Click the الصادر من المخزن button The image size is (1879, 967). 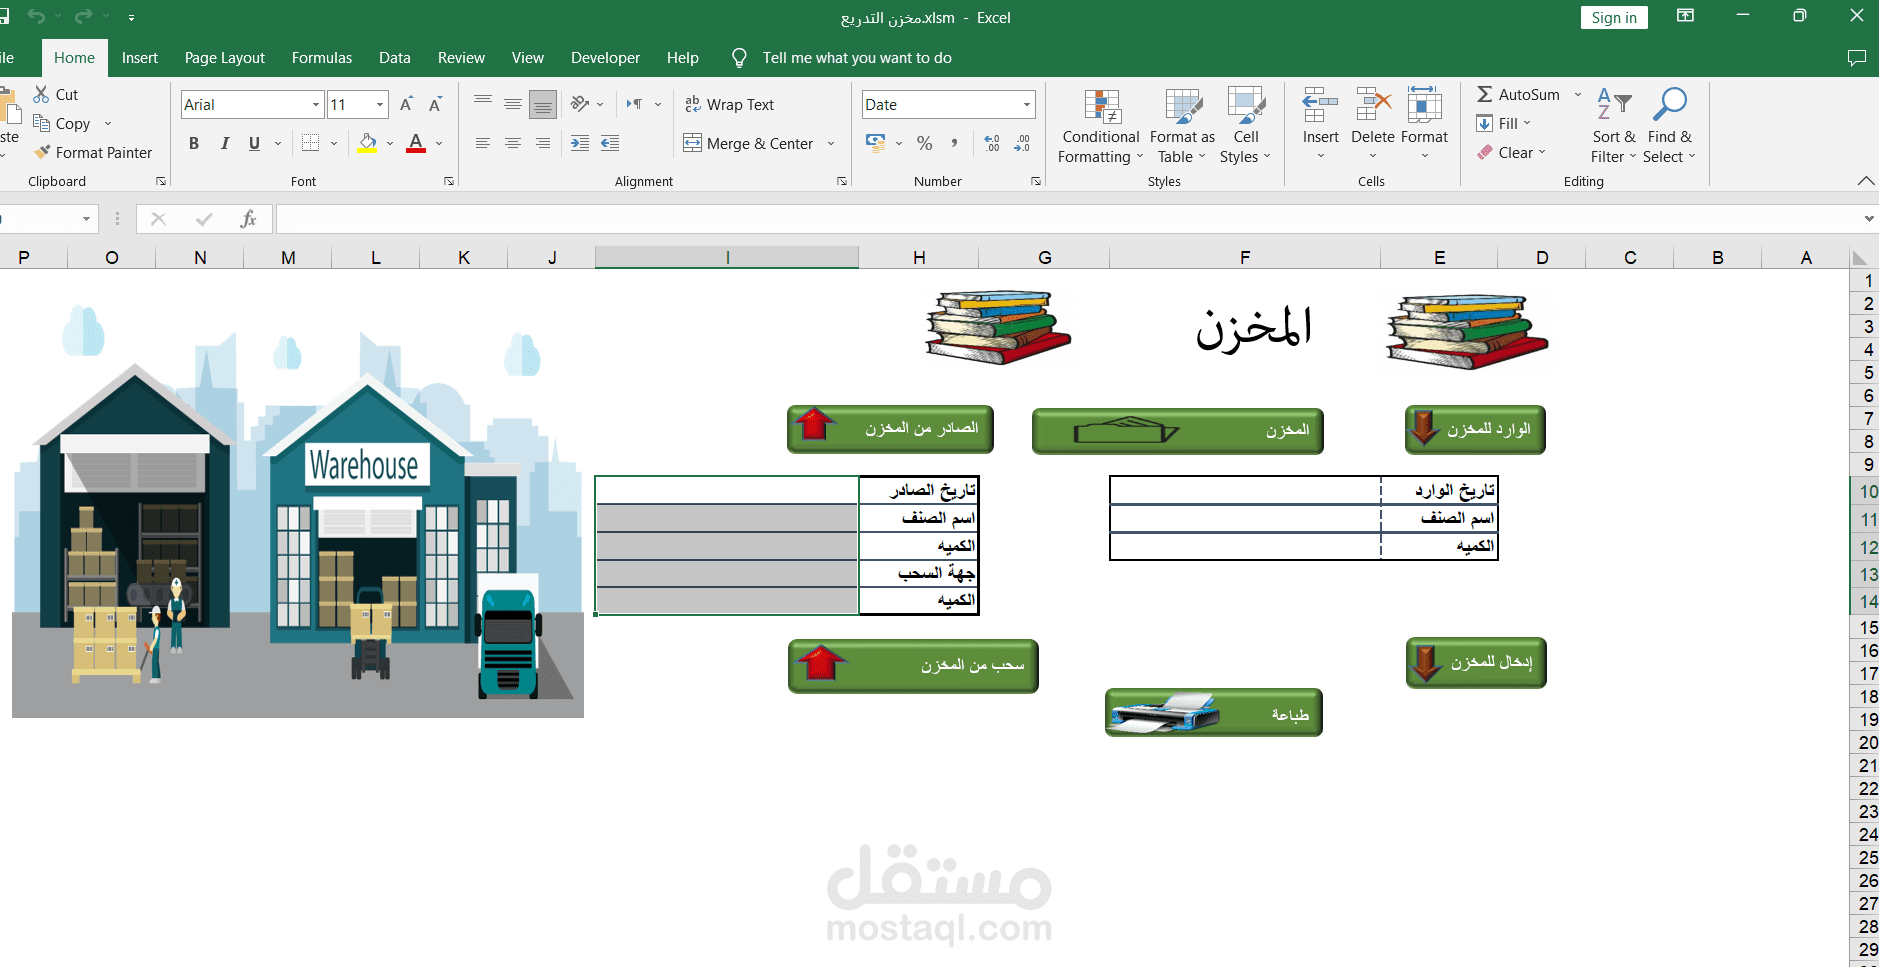click(x=890, y=429)
